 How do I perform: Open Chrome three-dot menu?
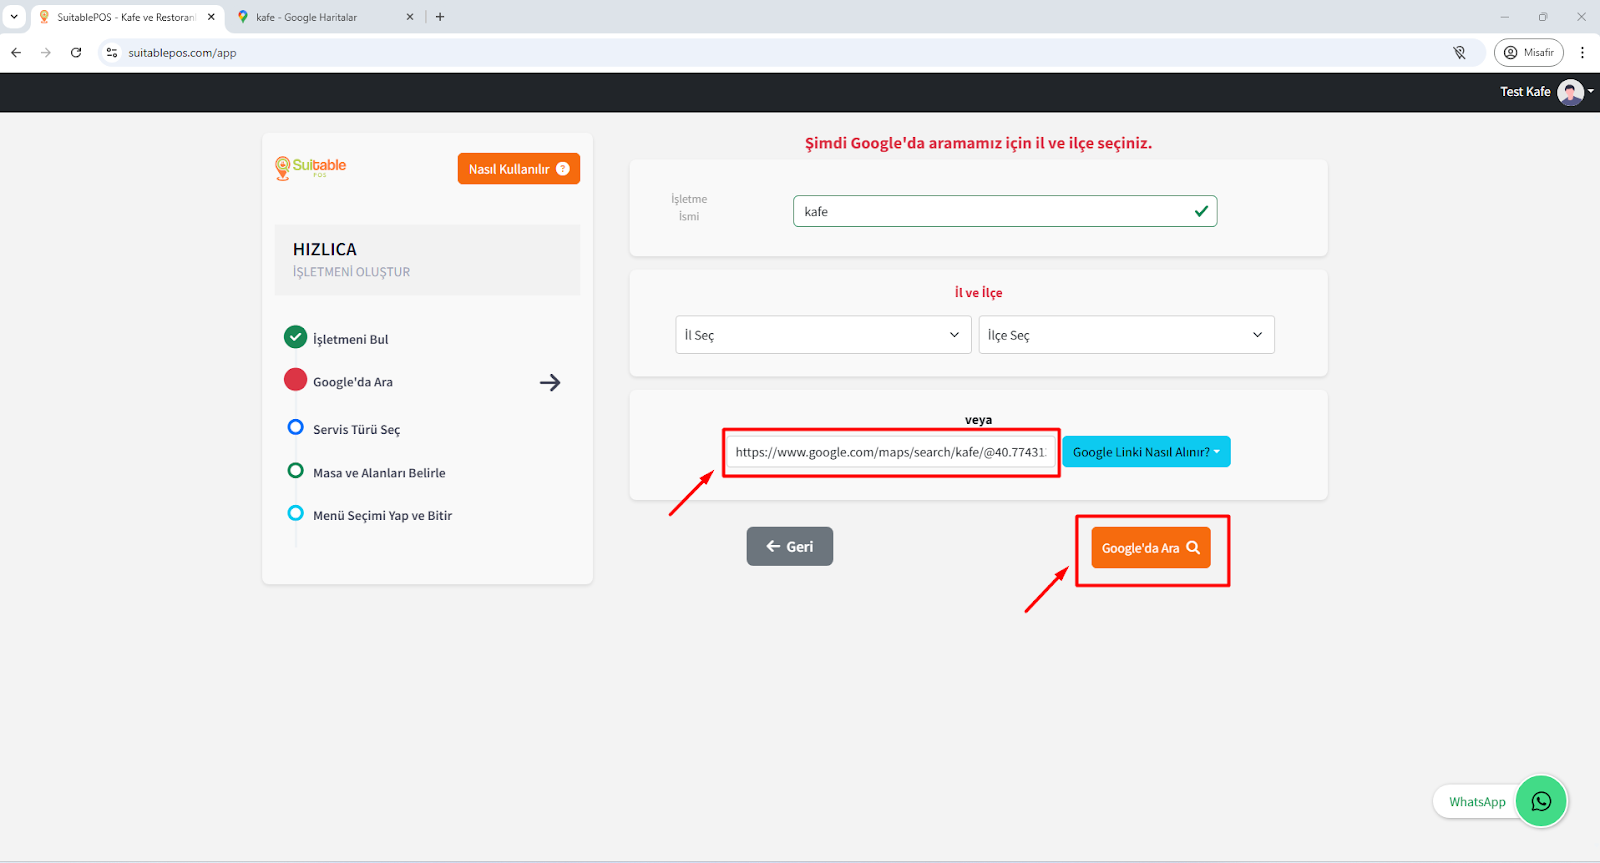tap(1582, 52)
